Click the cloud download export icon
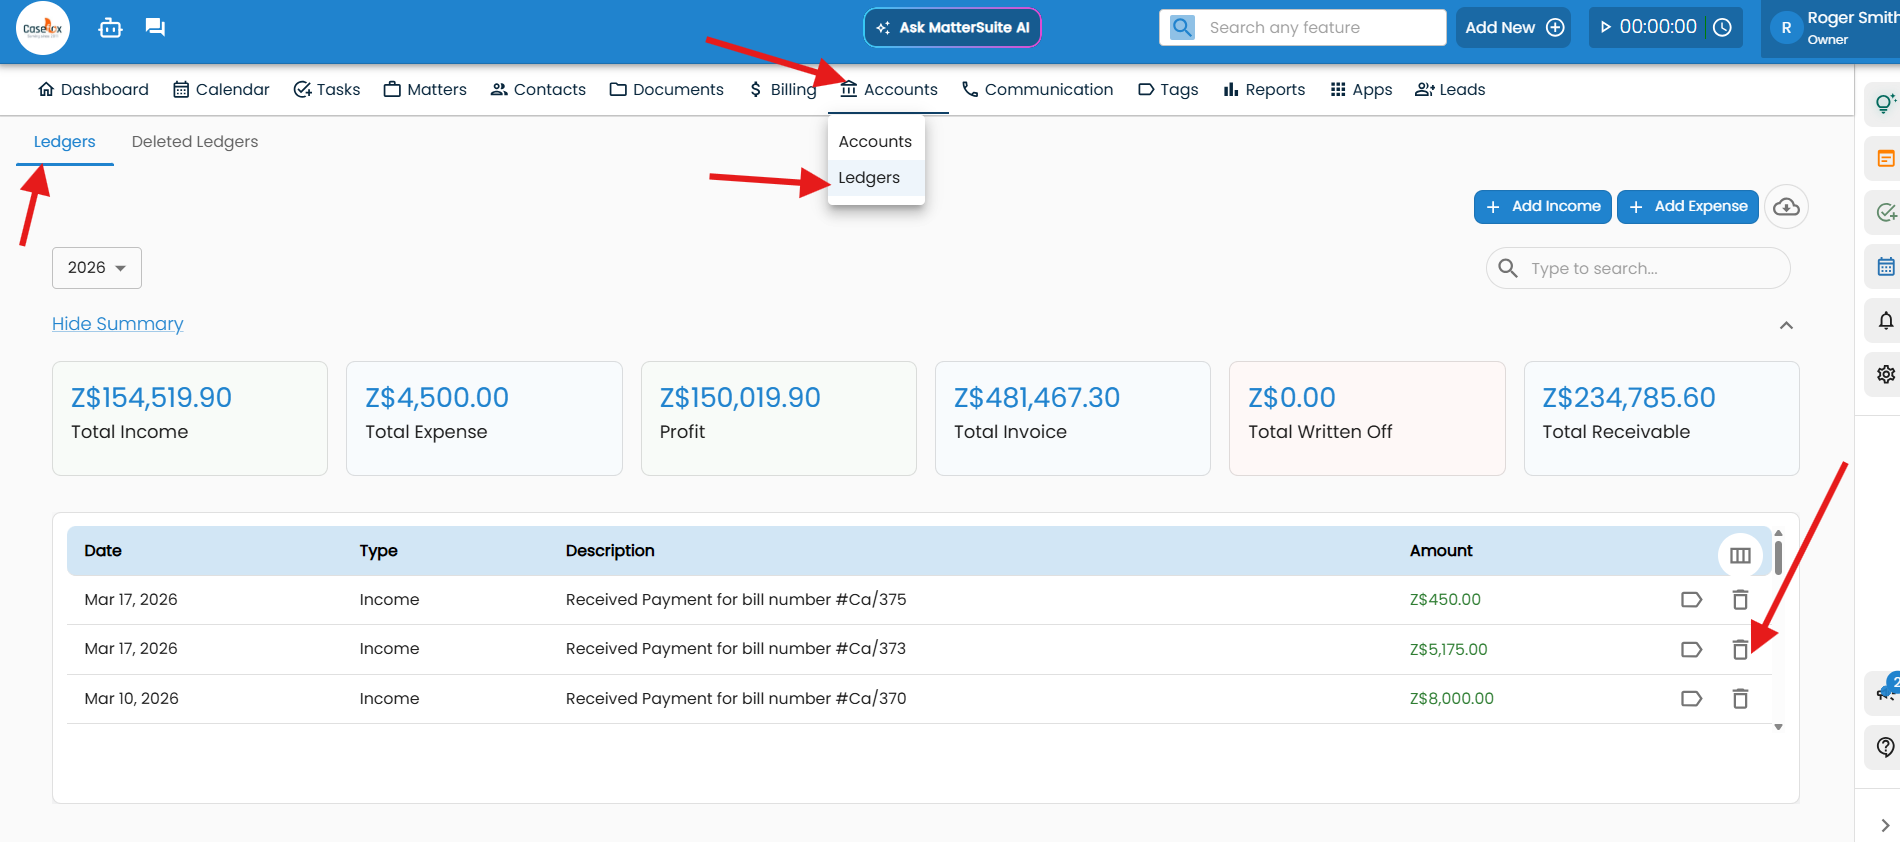 click(x=1786, y=207)
